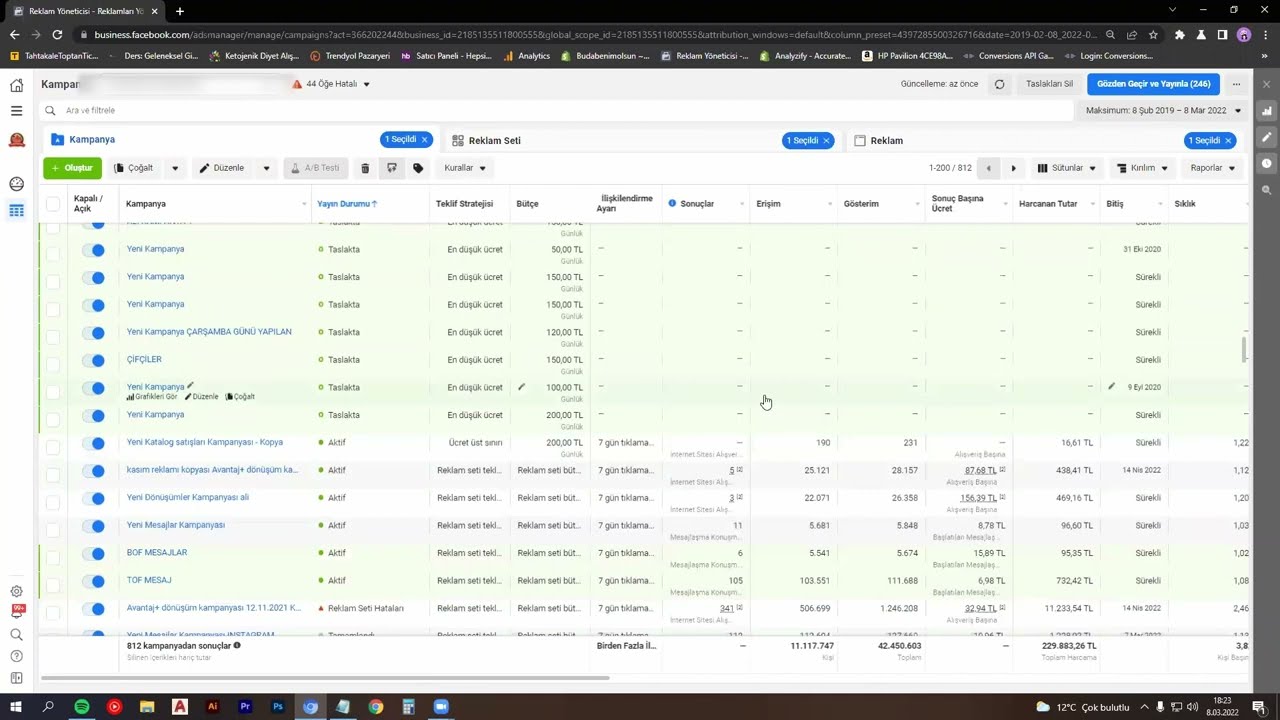1280x720 pixels.
Task: Open the help question mark icon
Action: (x=16, y=656)
